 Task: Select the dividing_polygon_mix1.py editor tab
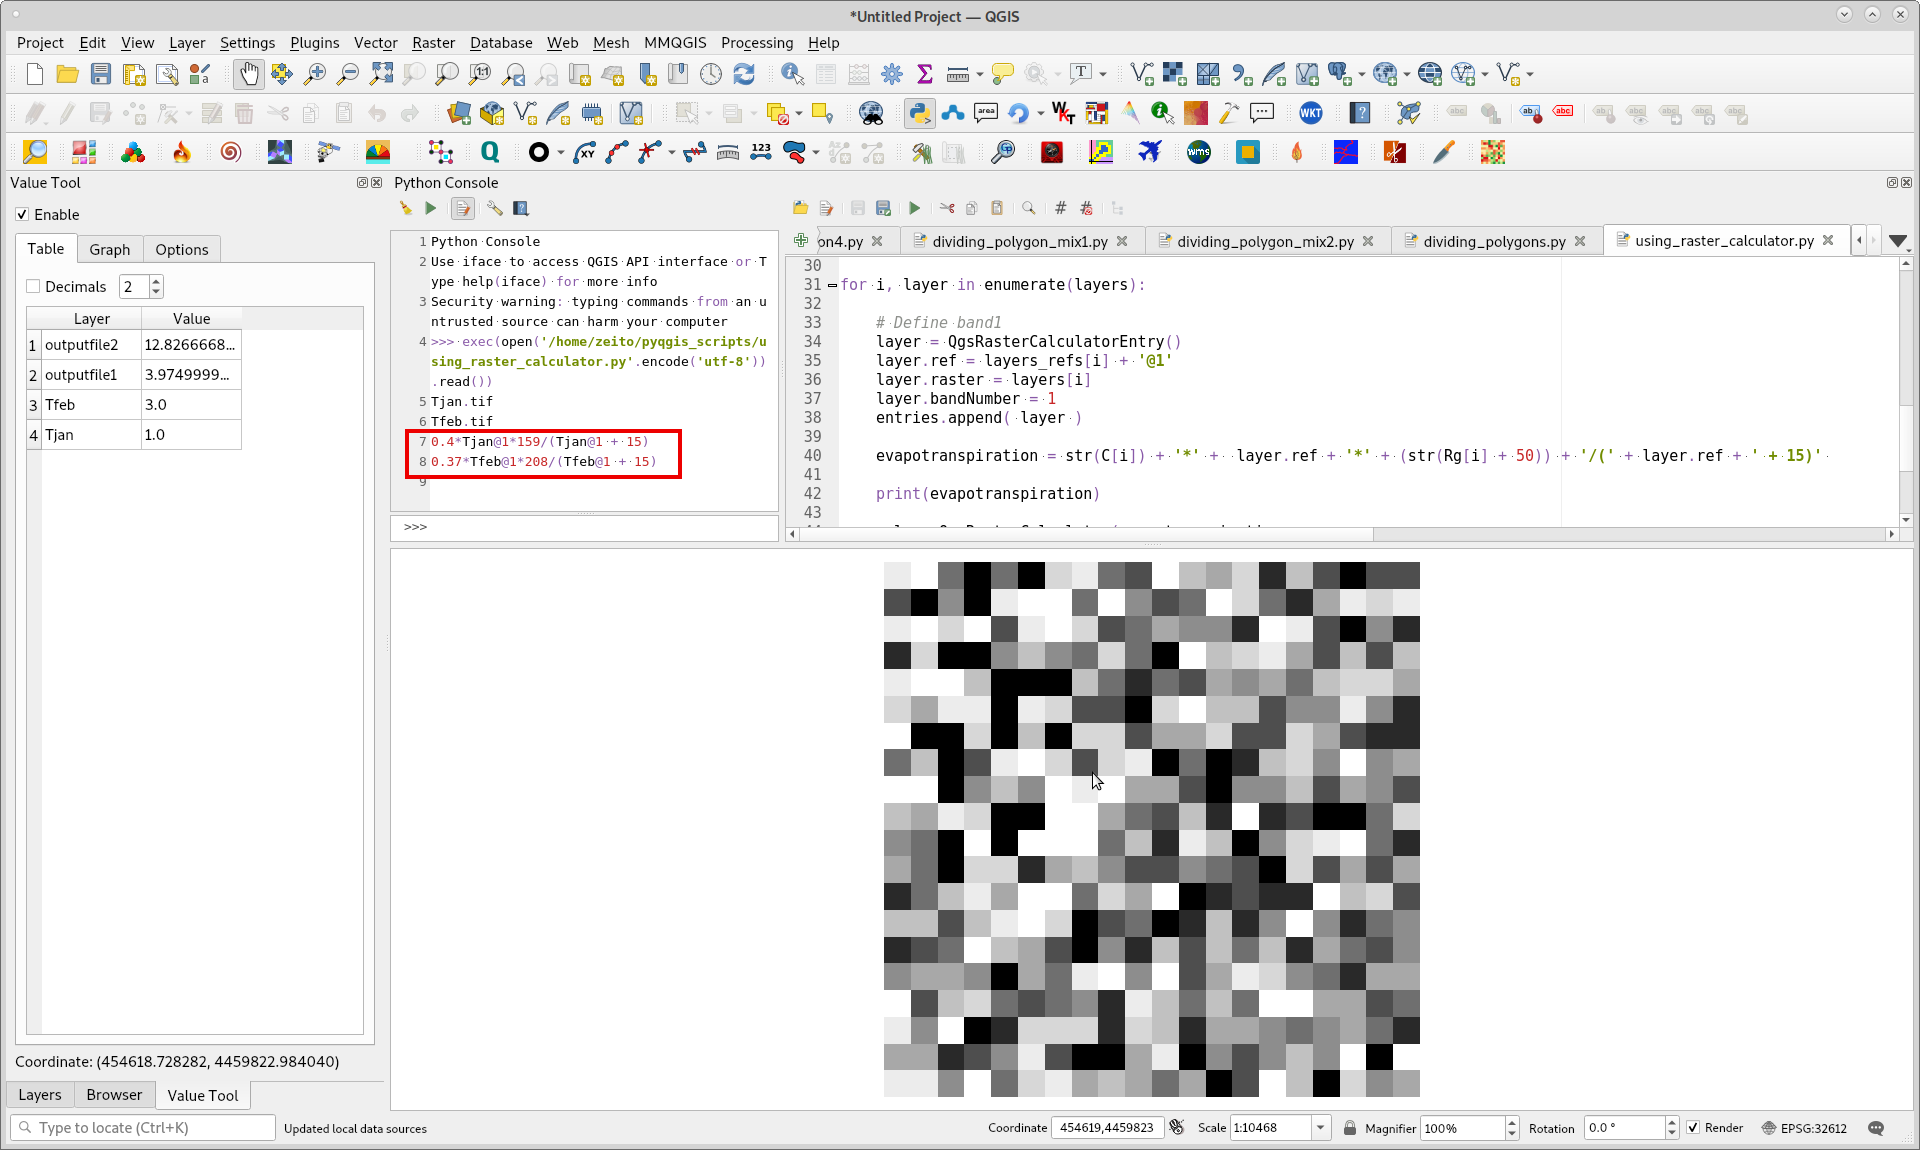point(1020,241)
